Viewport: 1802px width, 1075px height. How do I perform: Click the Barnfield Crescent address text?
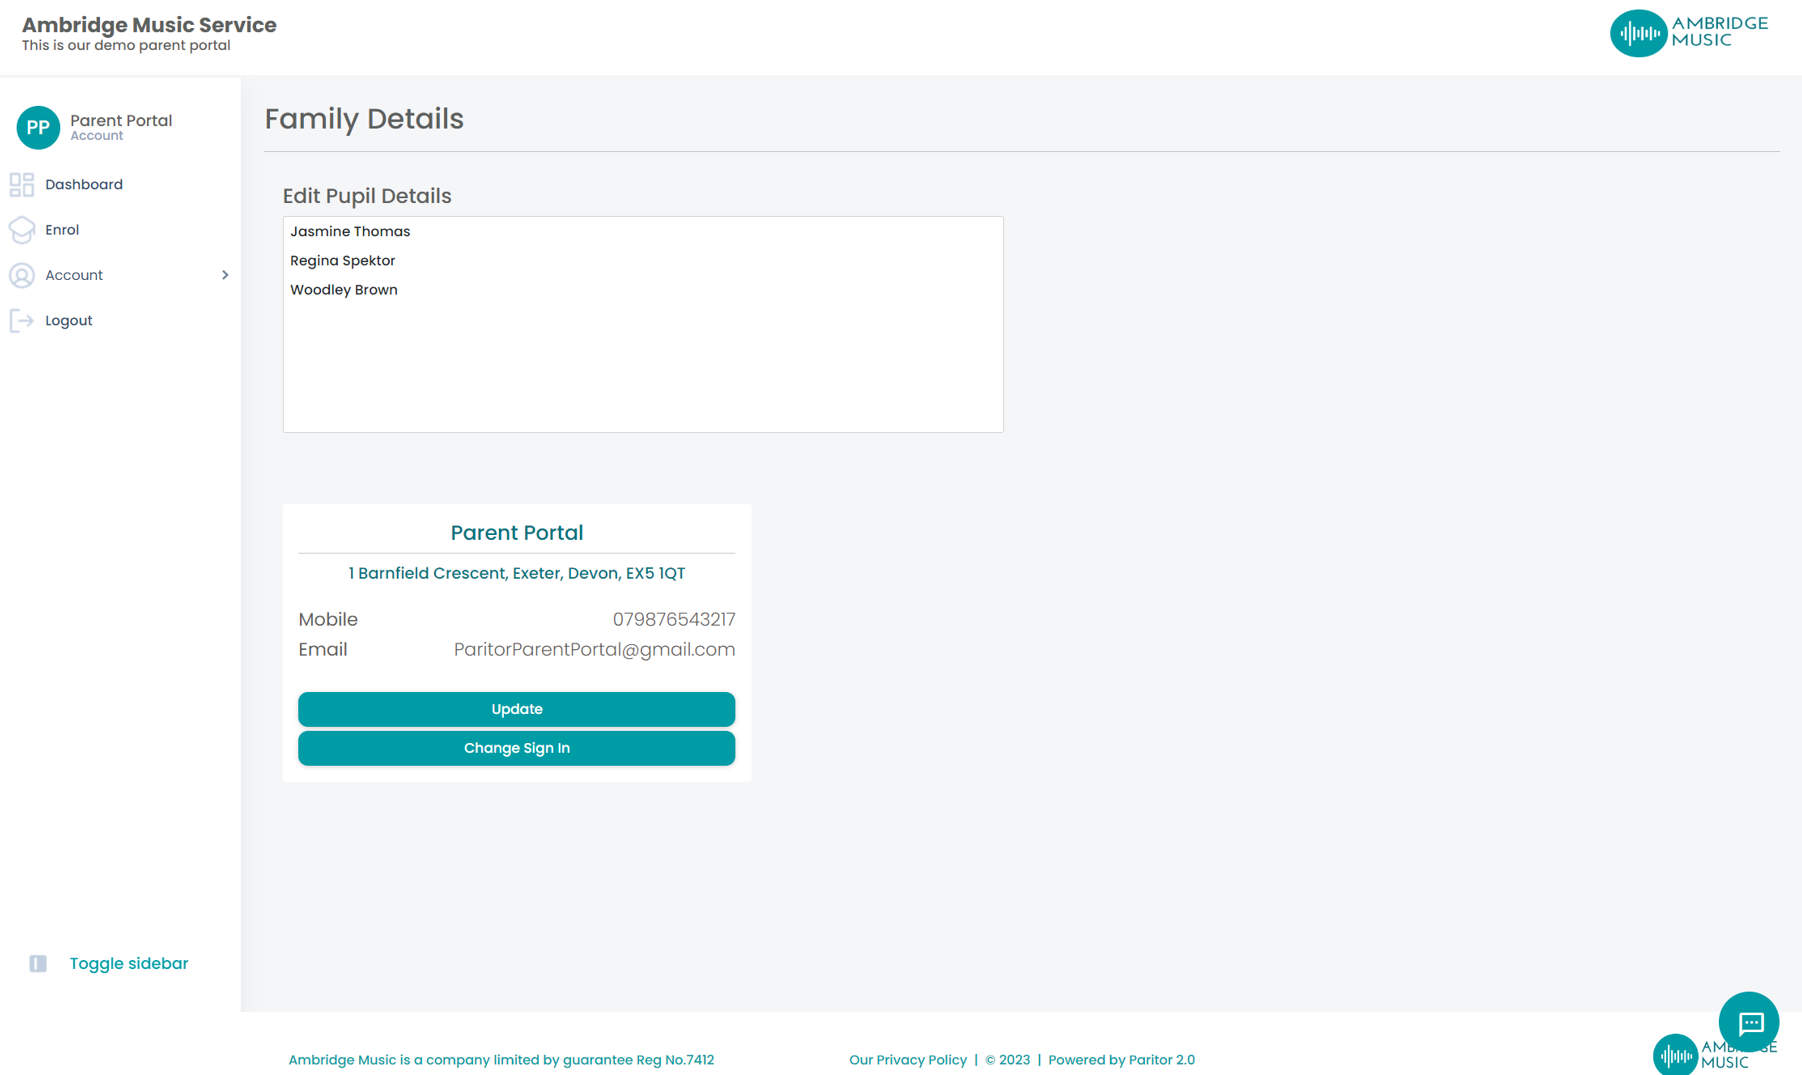pyautogui.click(x=516, y=573)
